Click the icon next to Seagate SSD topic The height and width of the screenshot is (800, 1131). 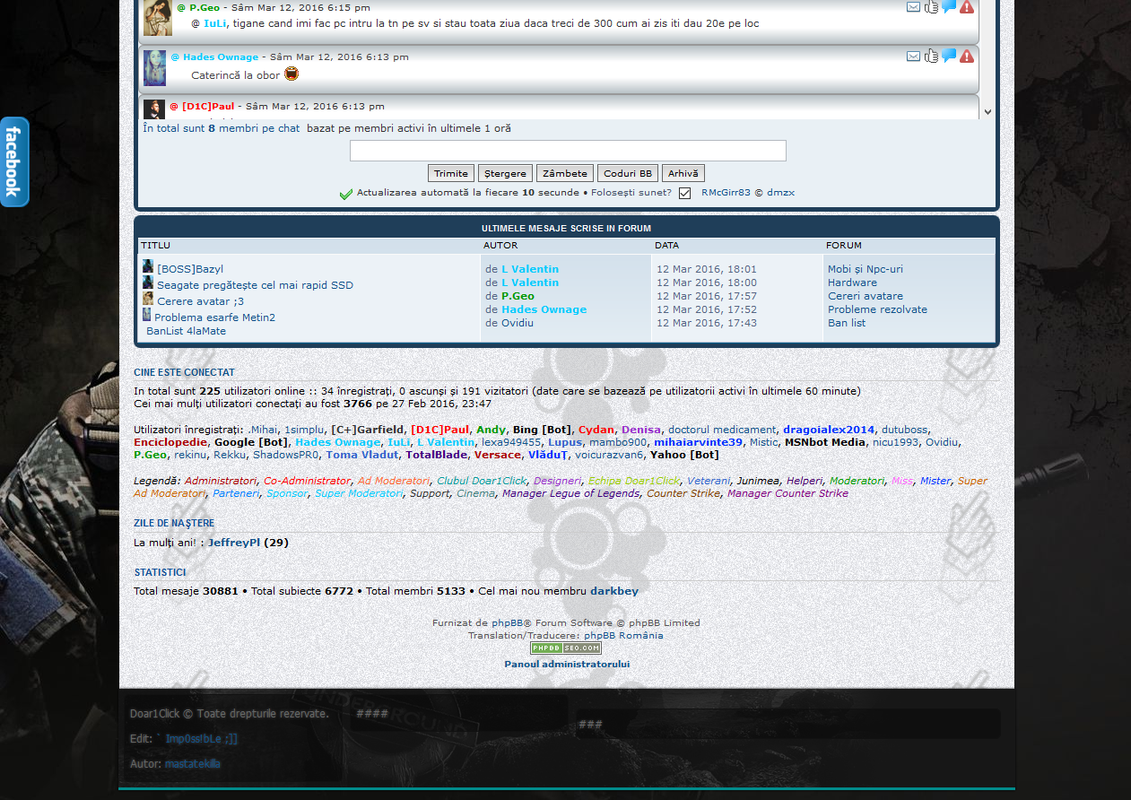(x=148, y=283)
